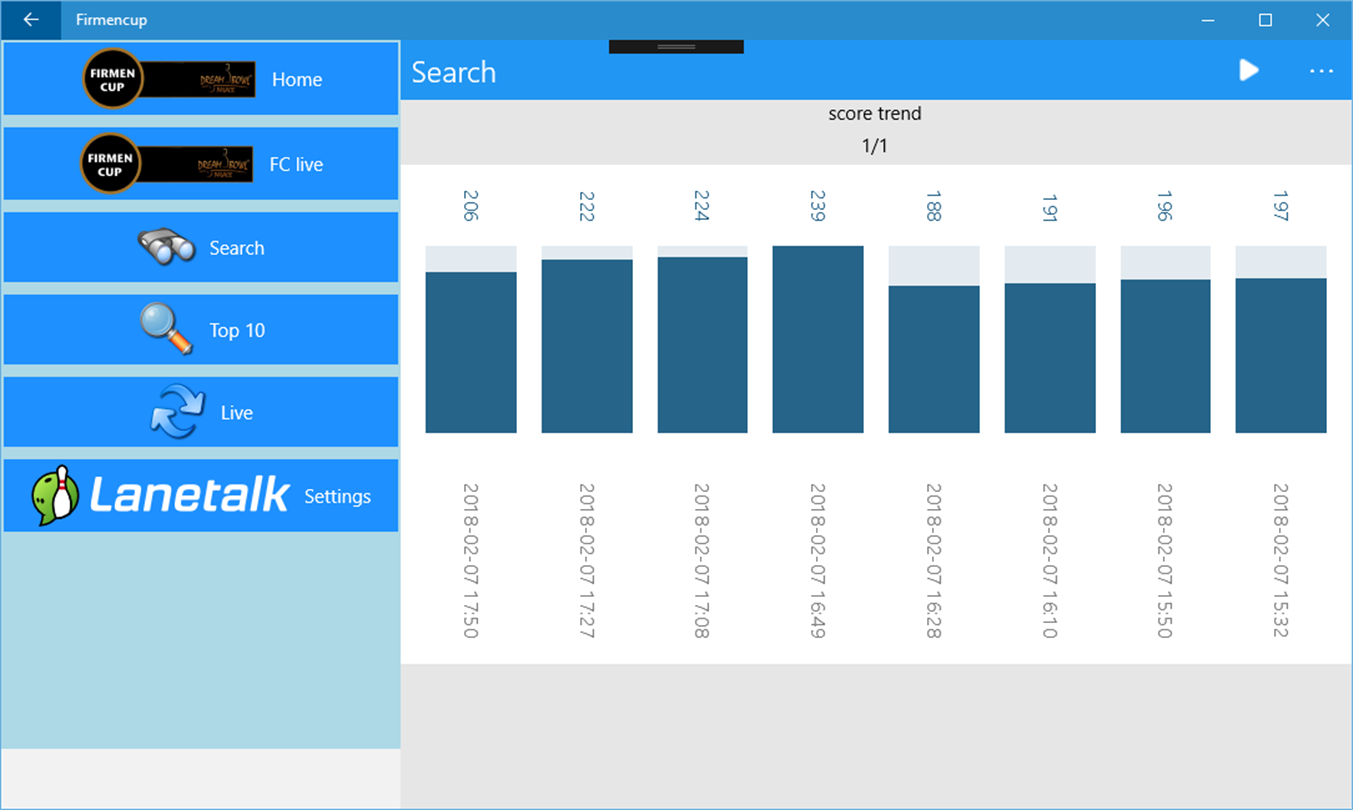Open the Live menu item
This screenshot has height=810, width=1353.
(x=201, y=412)
